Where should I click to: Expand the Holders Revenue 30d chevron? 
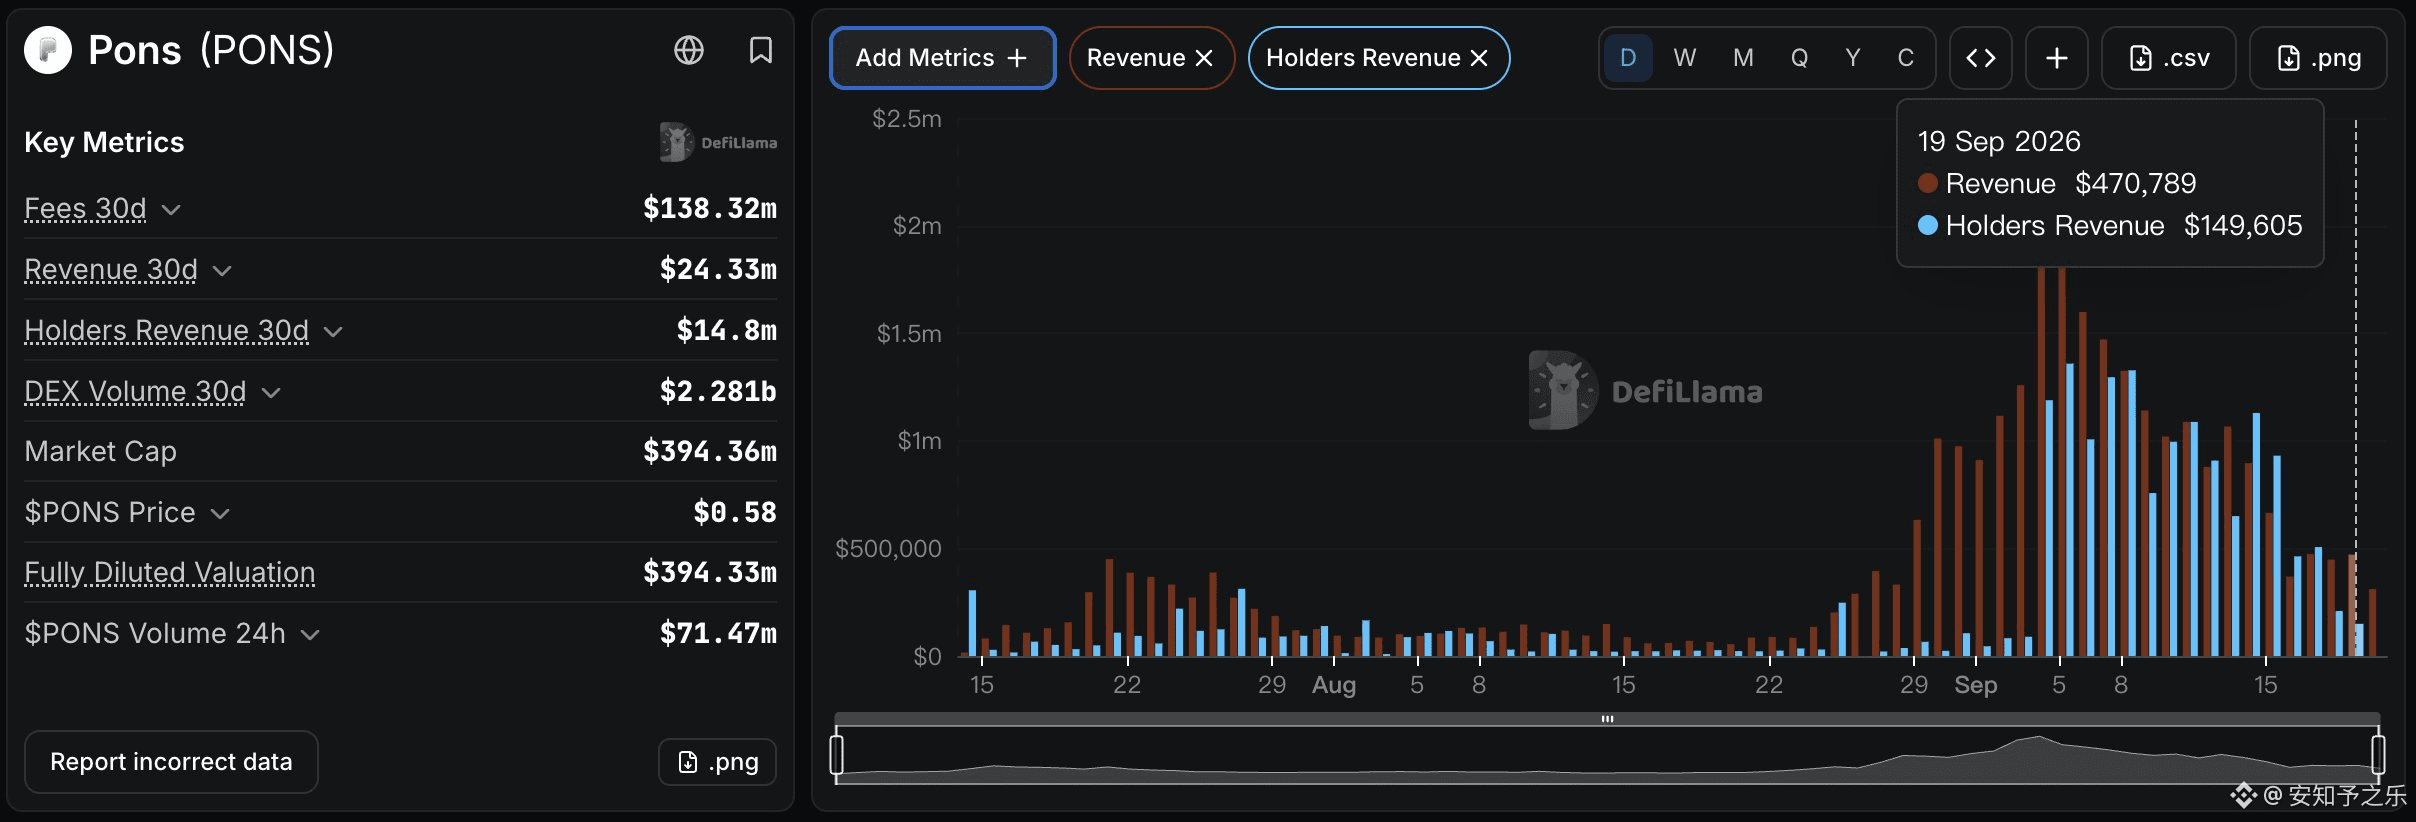(x=333, y=331)
